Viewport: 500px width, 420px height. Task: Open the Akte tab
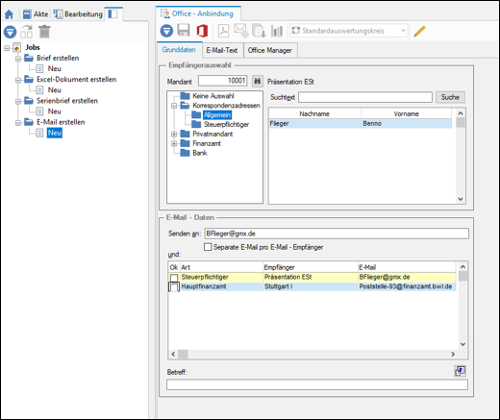pyautogui.click(x=36, y=14)
